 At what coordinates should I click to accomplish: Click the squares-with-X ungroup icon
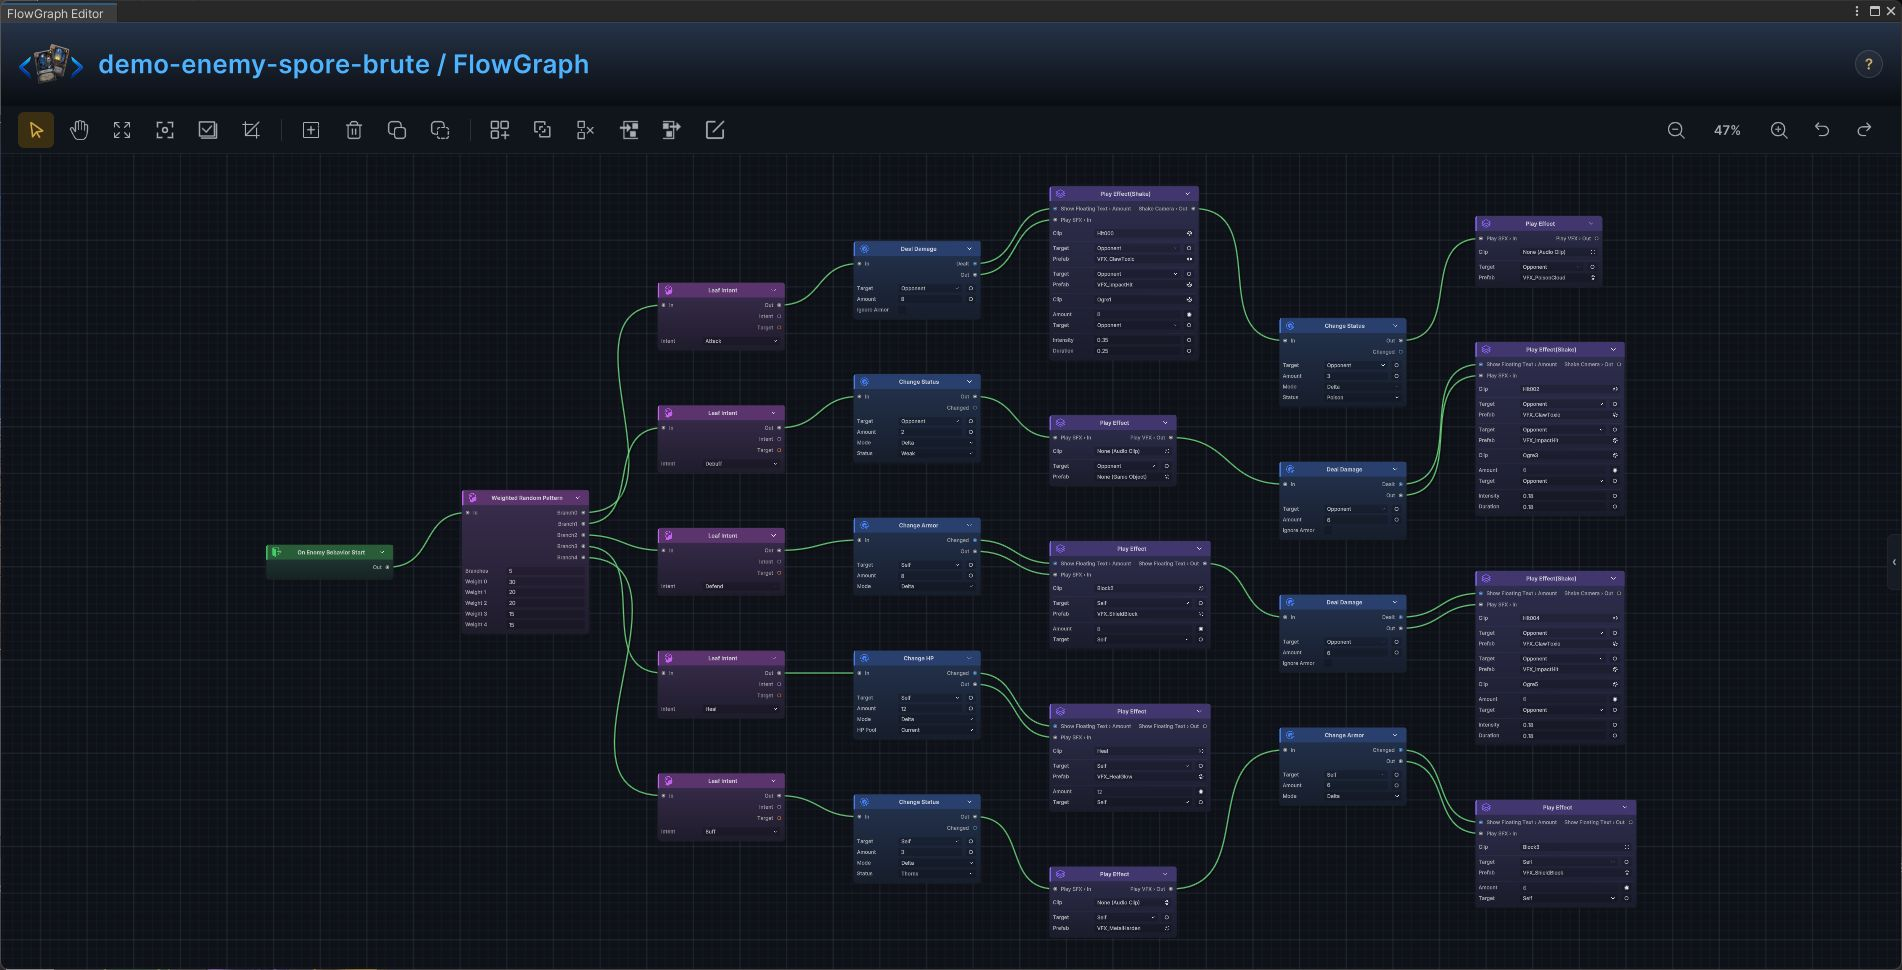586,130
